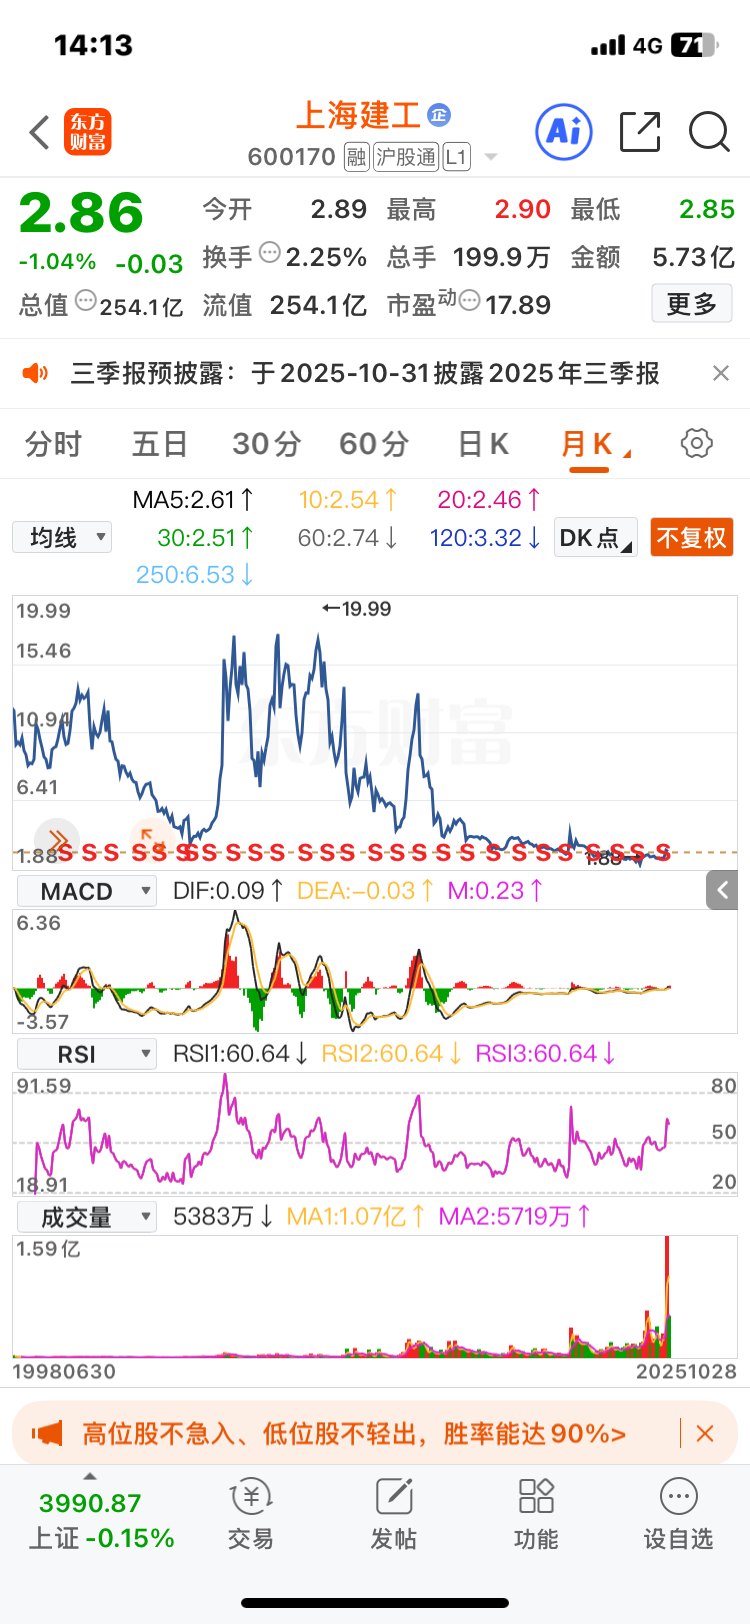Tap the 19.99 high price marker

(x=357, y=609)
